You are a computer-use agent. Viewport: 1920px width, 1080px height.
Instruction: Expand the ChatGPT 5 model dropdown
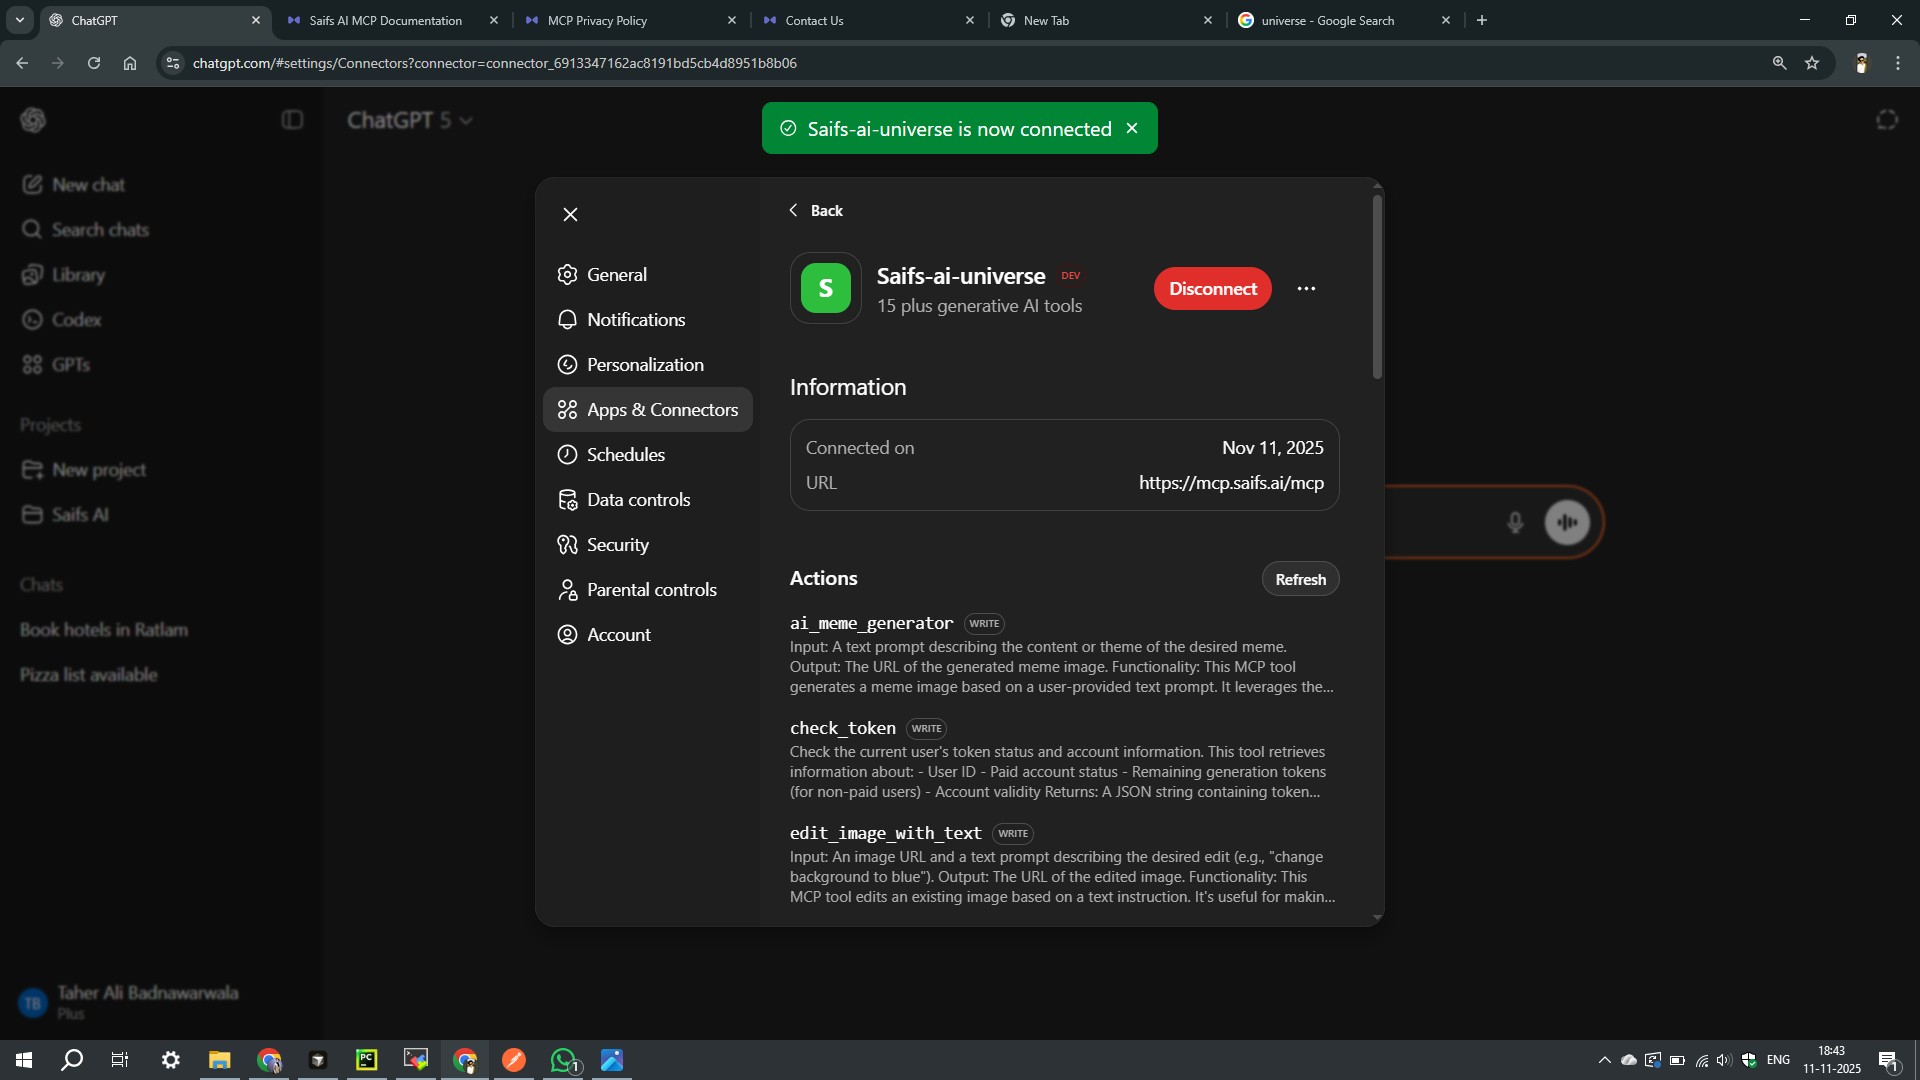pyautogui.click(x=410, y=120)
